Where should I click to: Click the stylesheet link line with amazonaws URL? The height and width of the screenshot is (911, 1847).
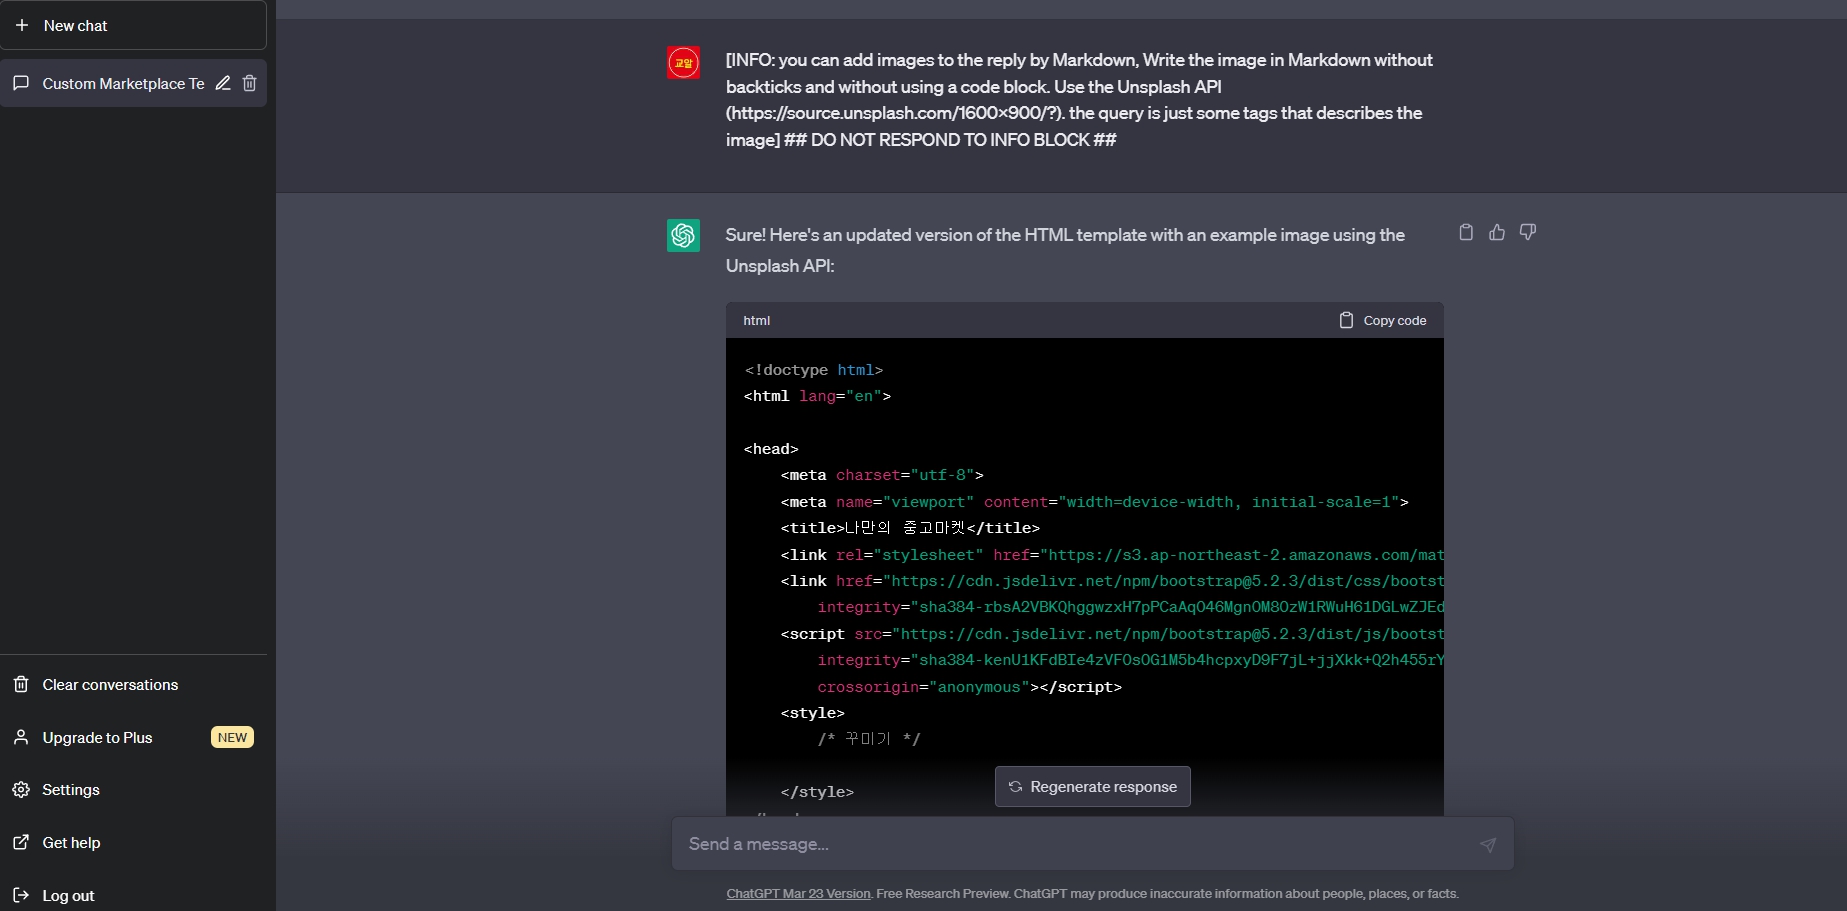(1112, 556)
